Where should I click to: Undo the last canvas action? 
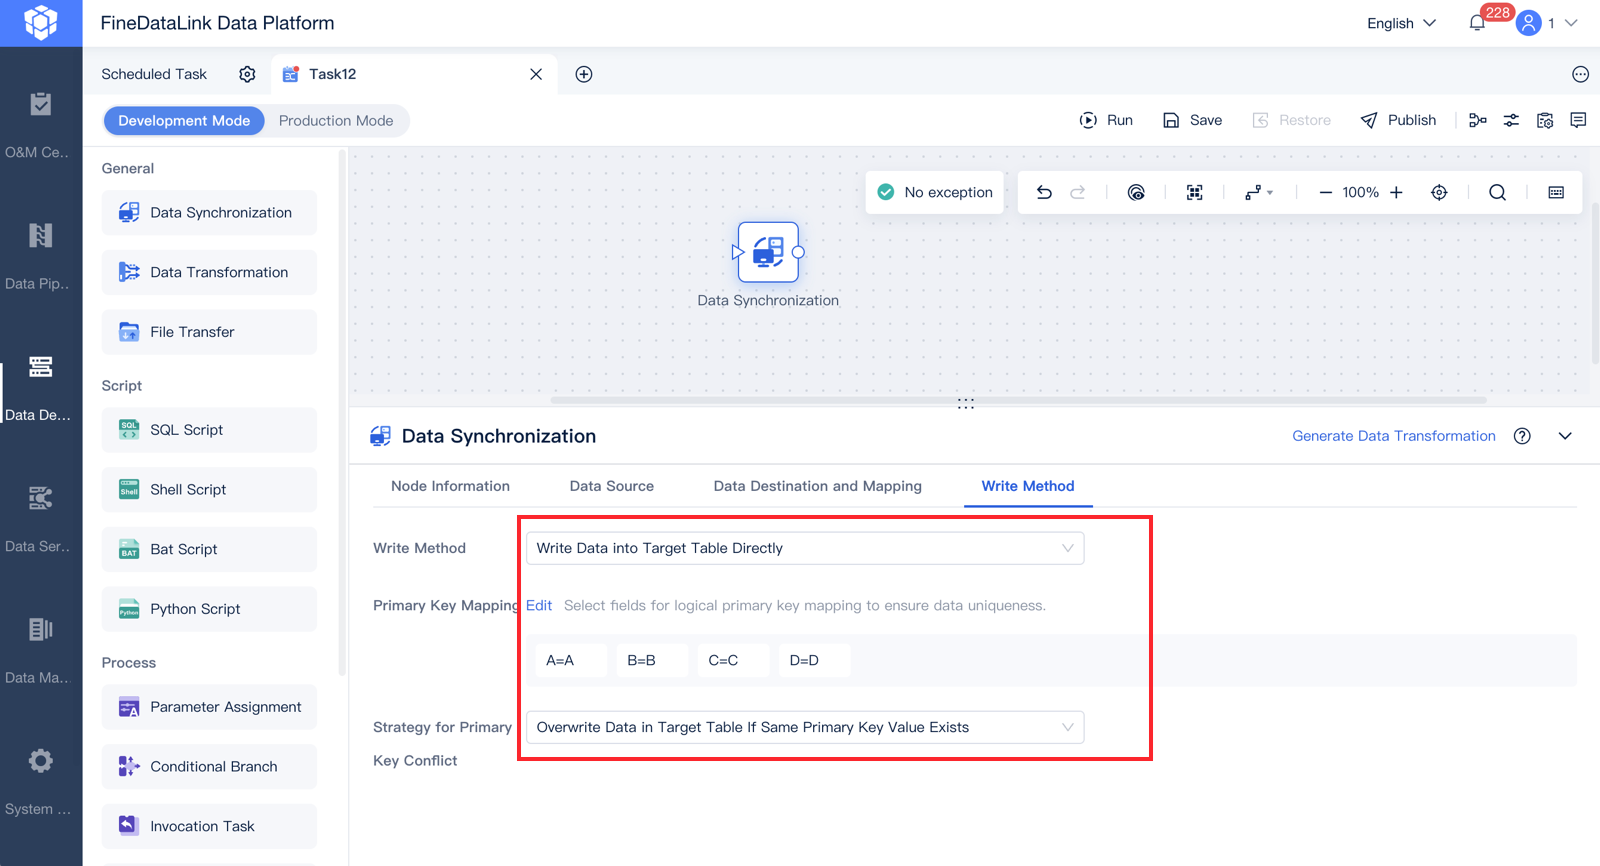pos(1044,192)
